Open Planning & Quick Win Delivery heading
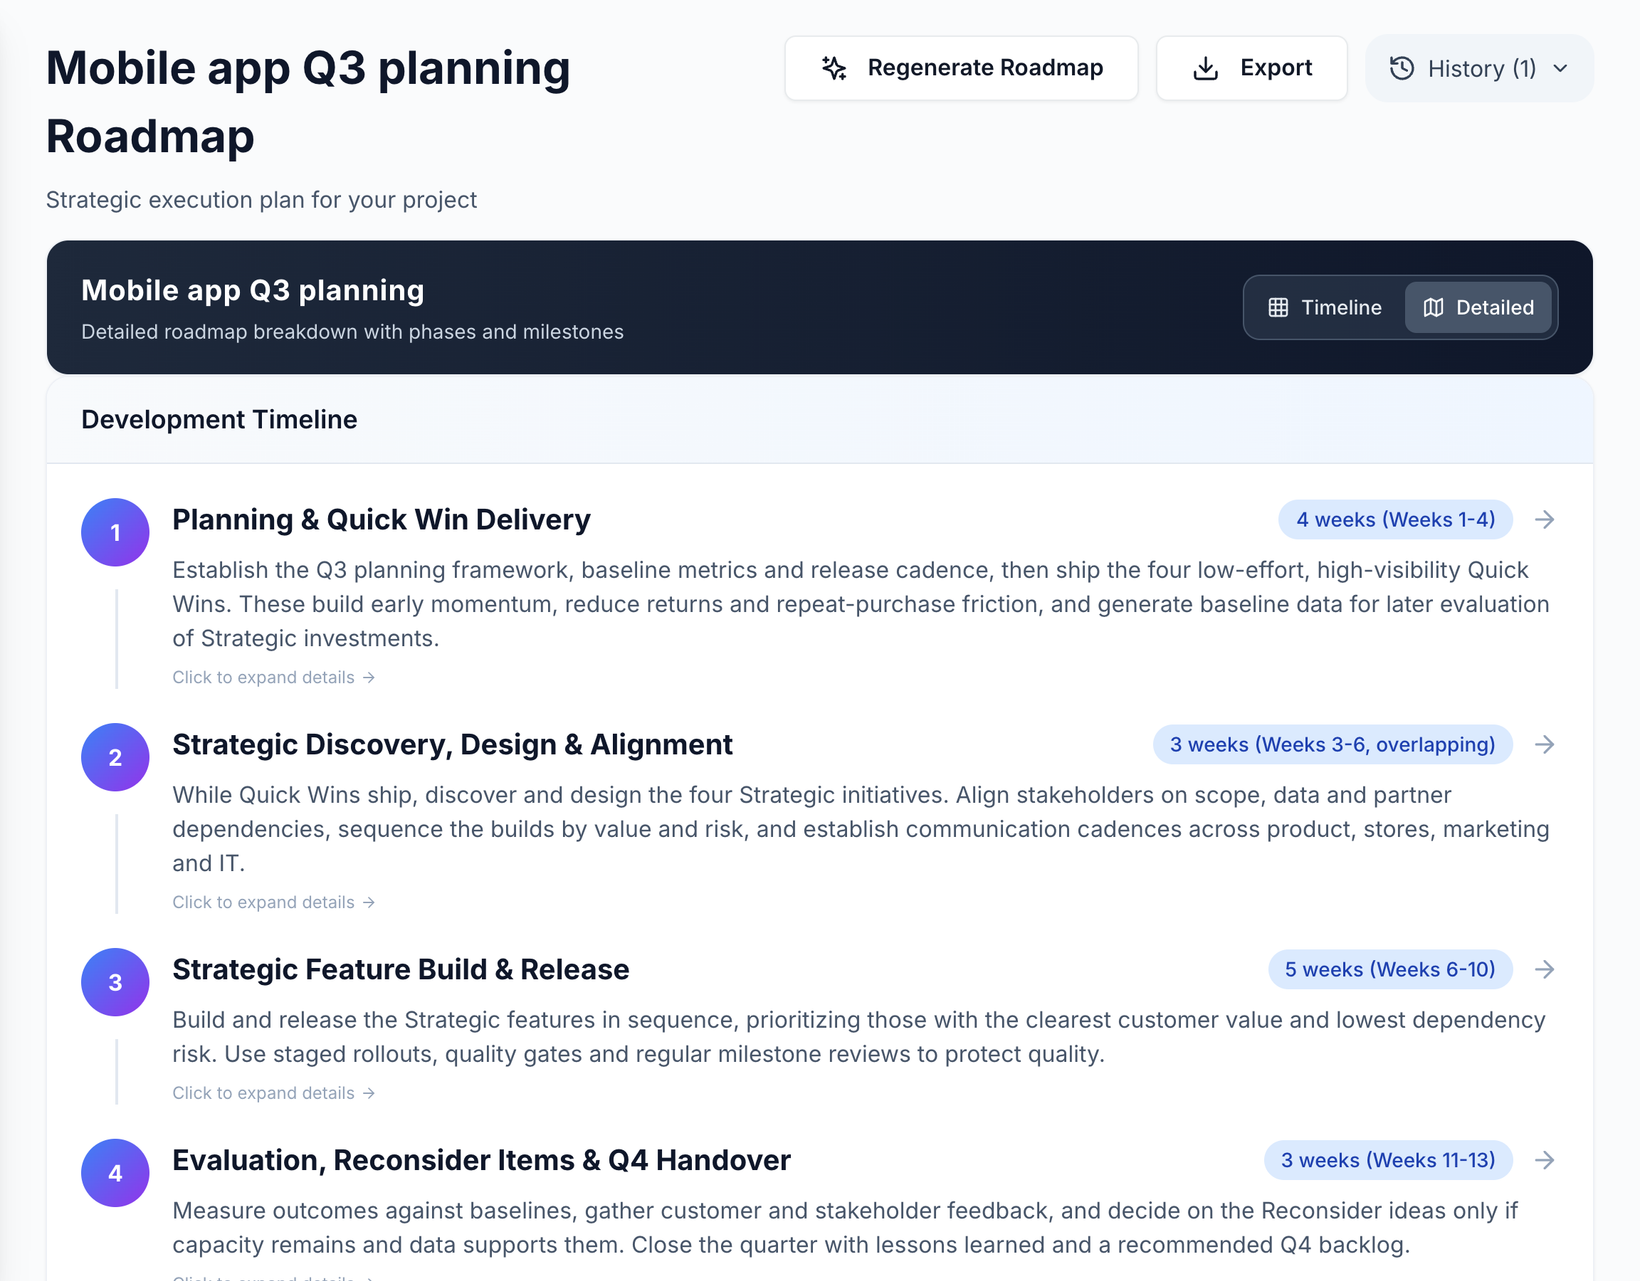 [x=381, y=519]
